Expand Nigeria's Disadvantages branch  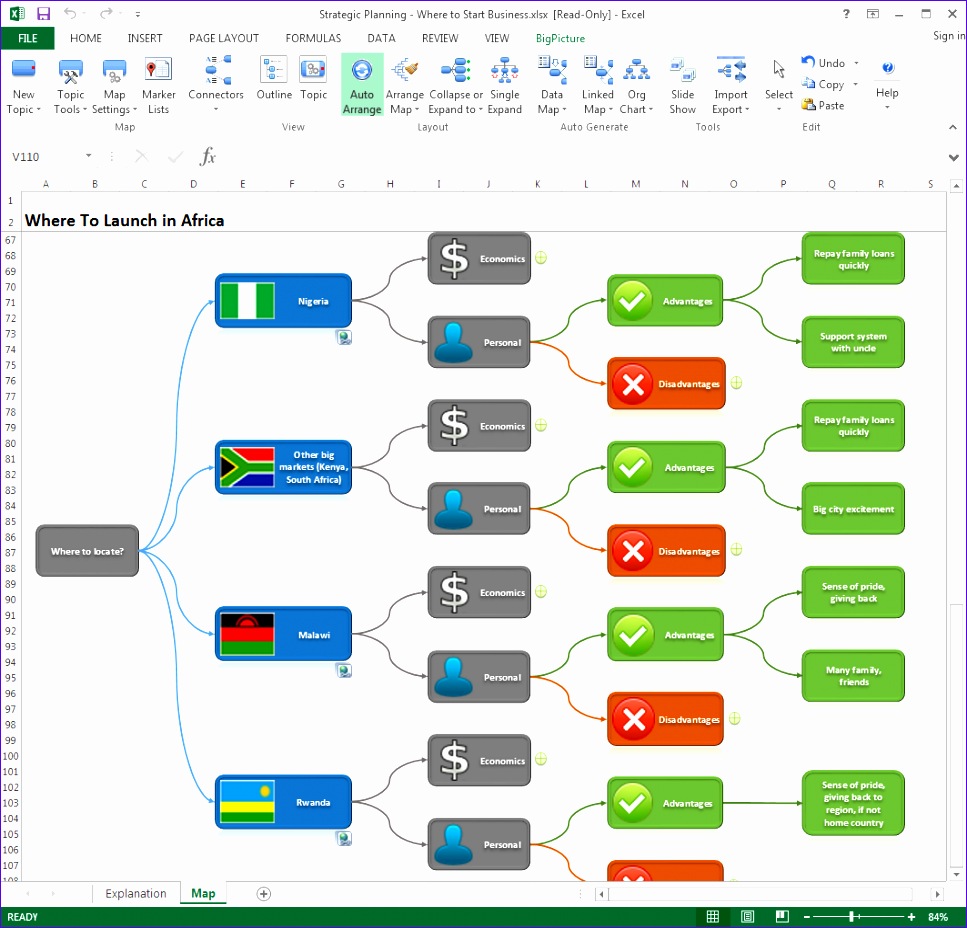736,383
